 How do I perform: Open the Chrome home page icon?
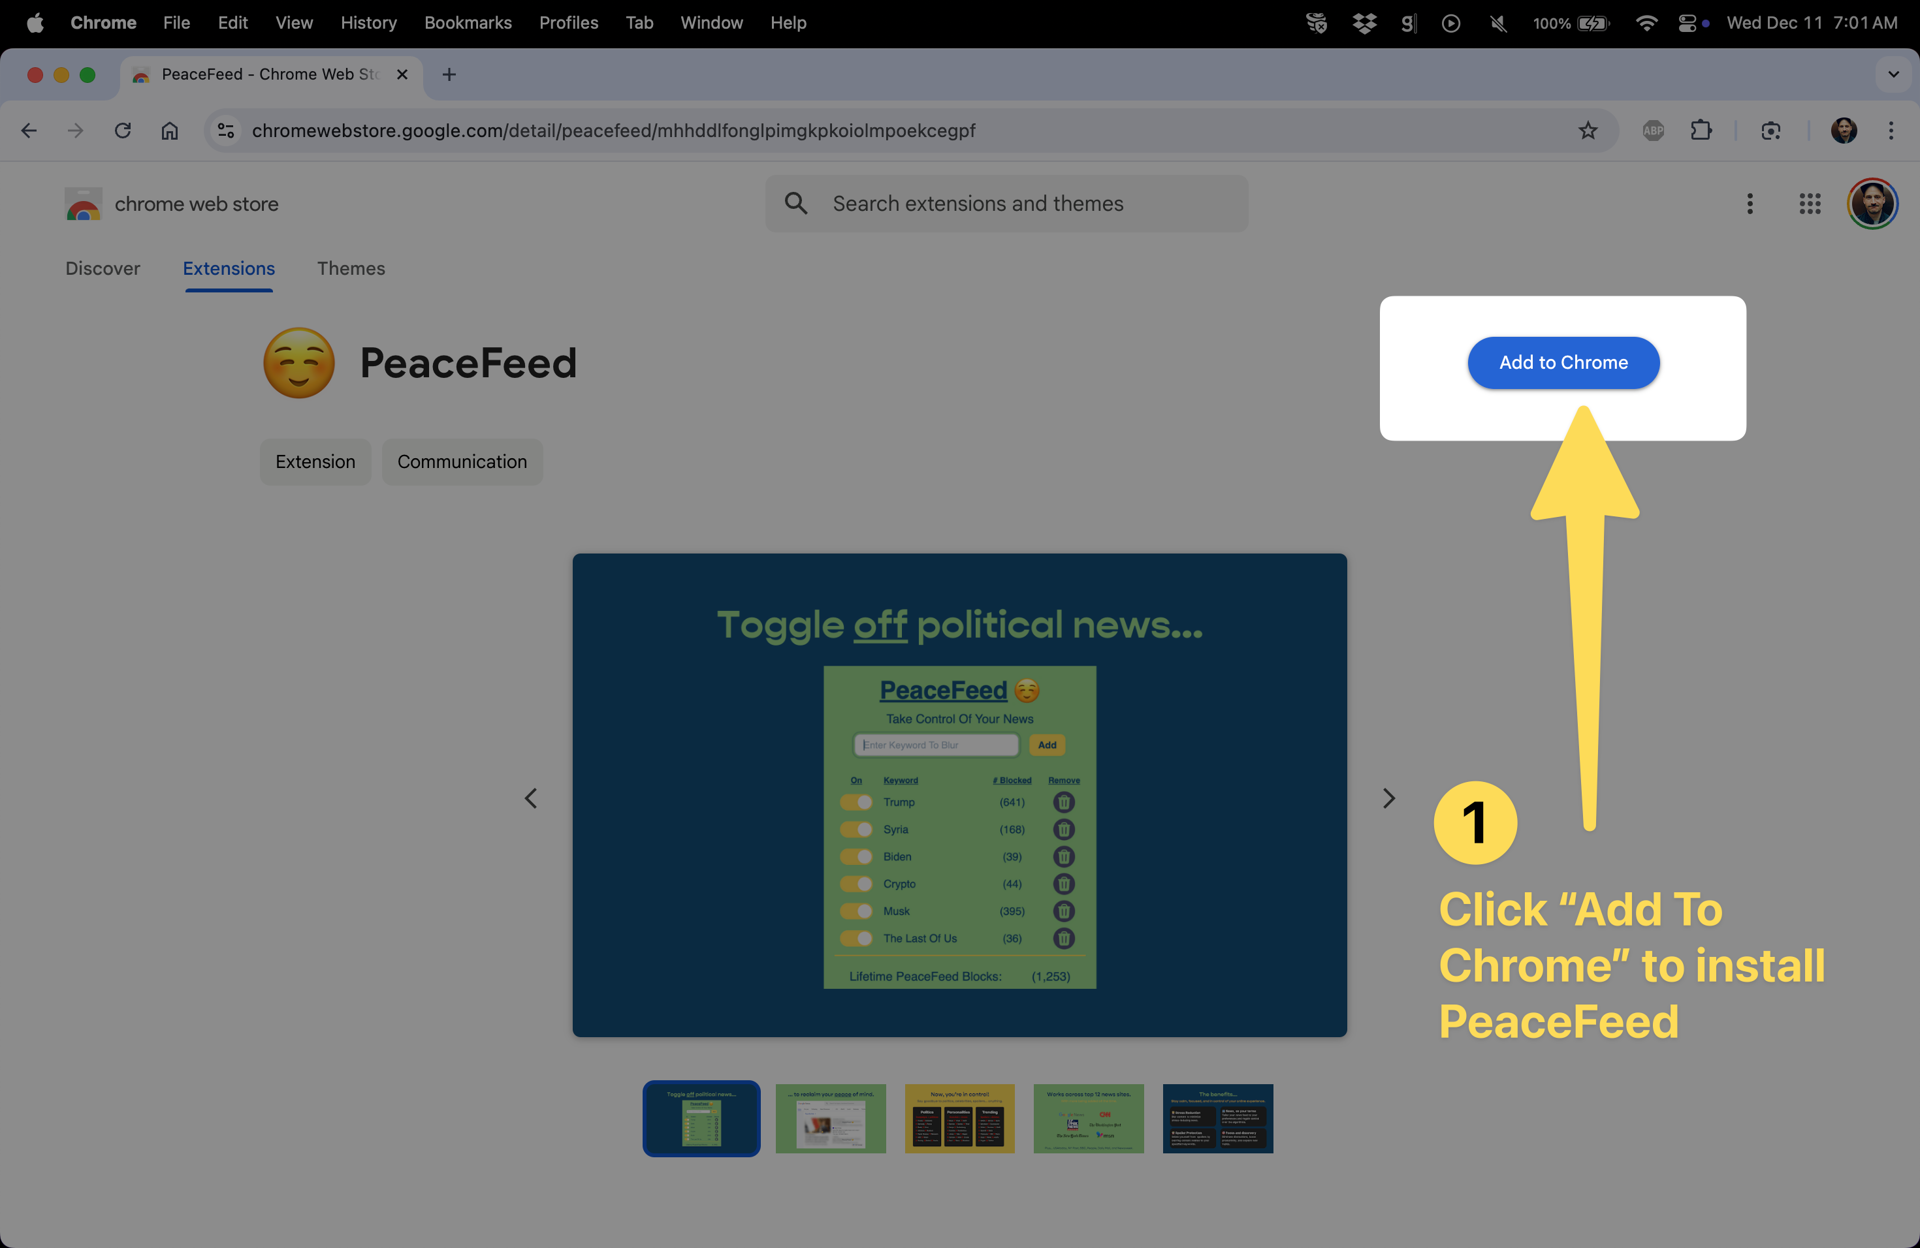170,131
